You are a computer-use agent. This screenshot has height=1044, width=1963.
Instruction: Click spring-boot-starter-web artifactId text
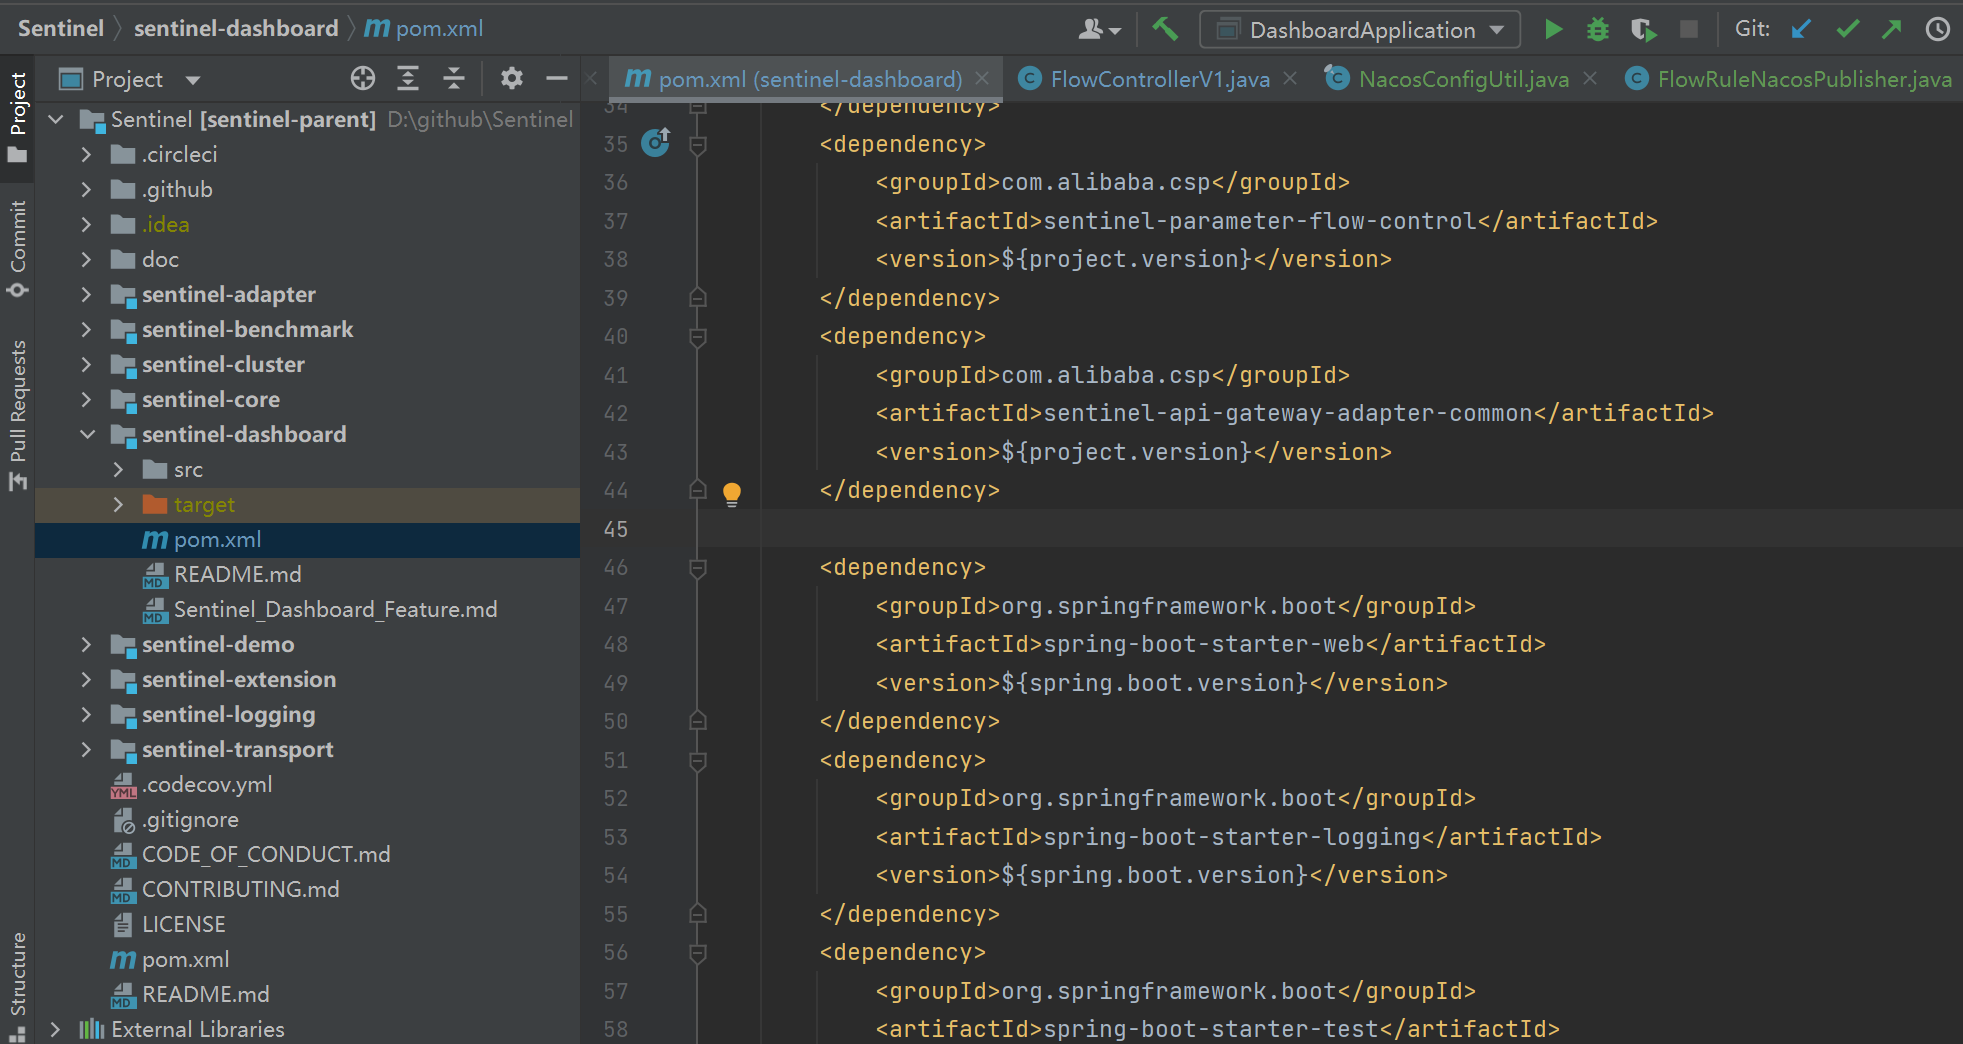[x=1204, y=644]
